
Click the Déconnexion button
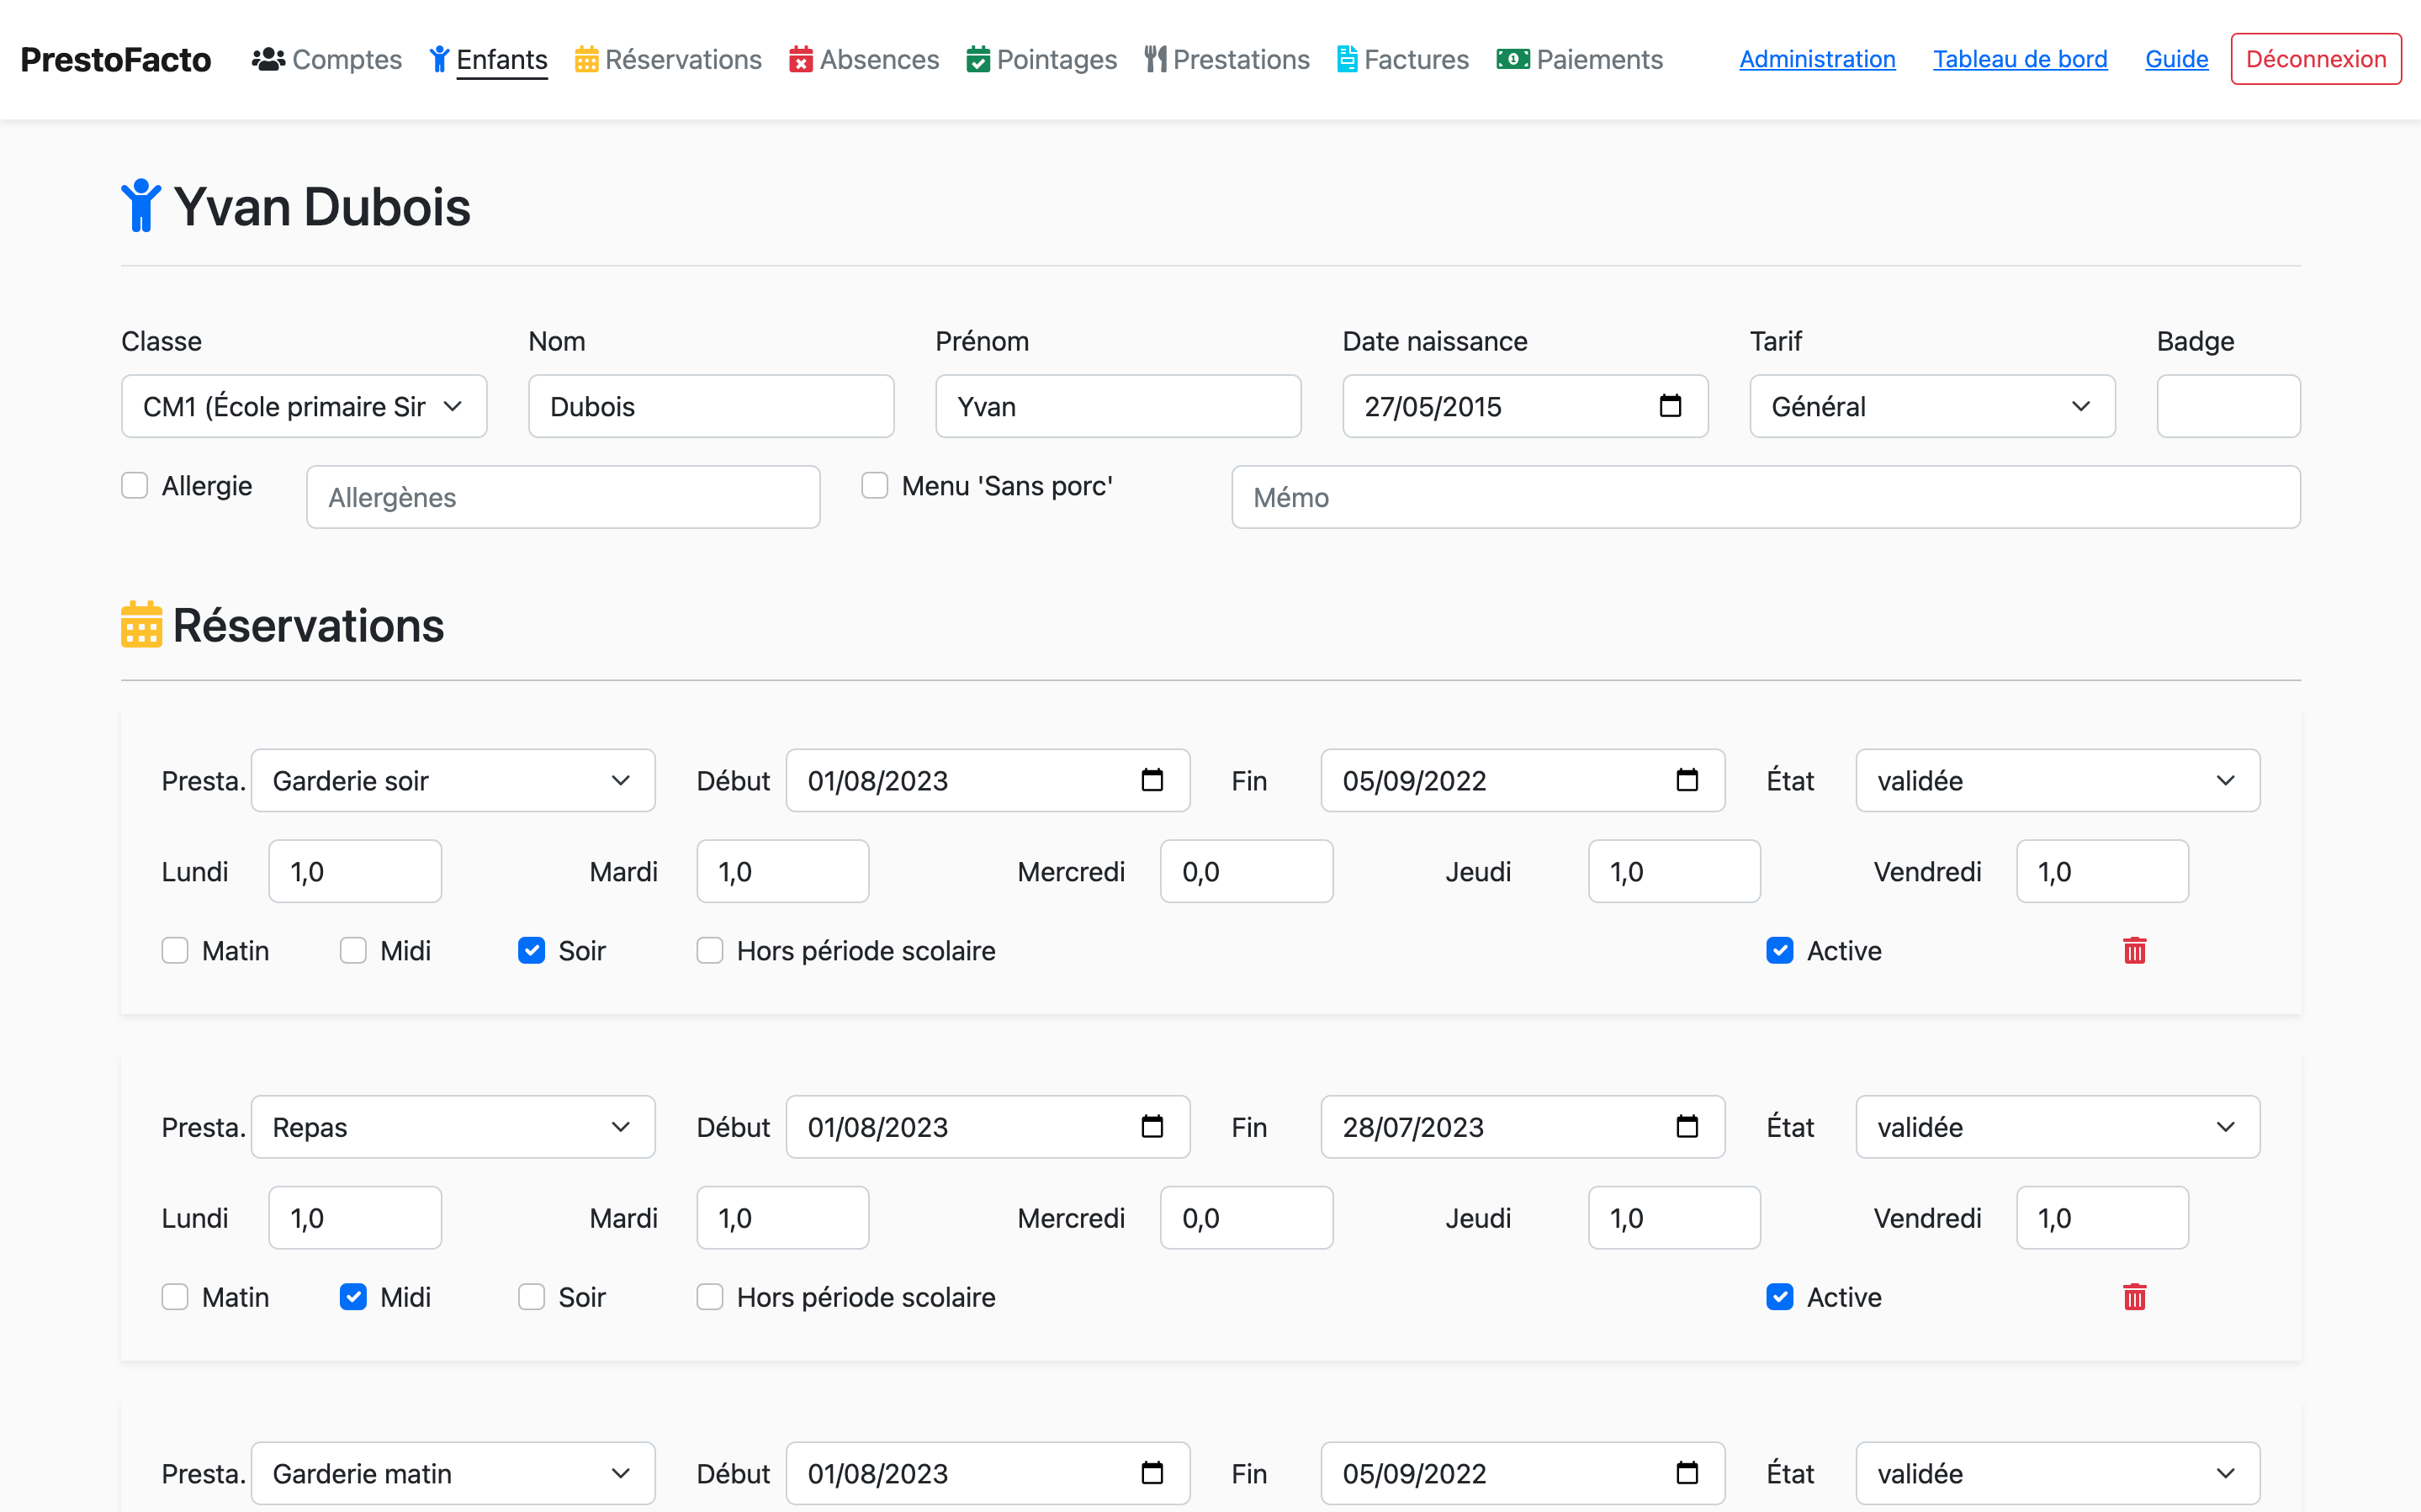pyautogui.click(x=2315, y=59)
